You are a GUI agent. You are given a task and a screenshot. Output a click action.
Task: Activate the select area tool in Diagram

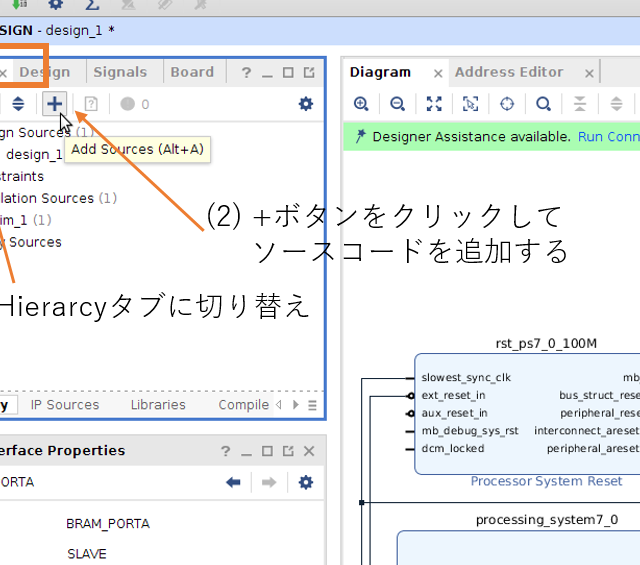[x=470, y=104]
